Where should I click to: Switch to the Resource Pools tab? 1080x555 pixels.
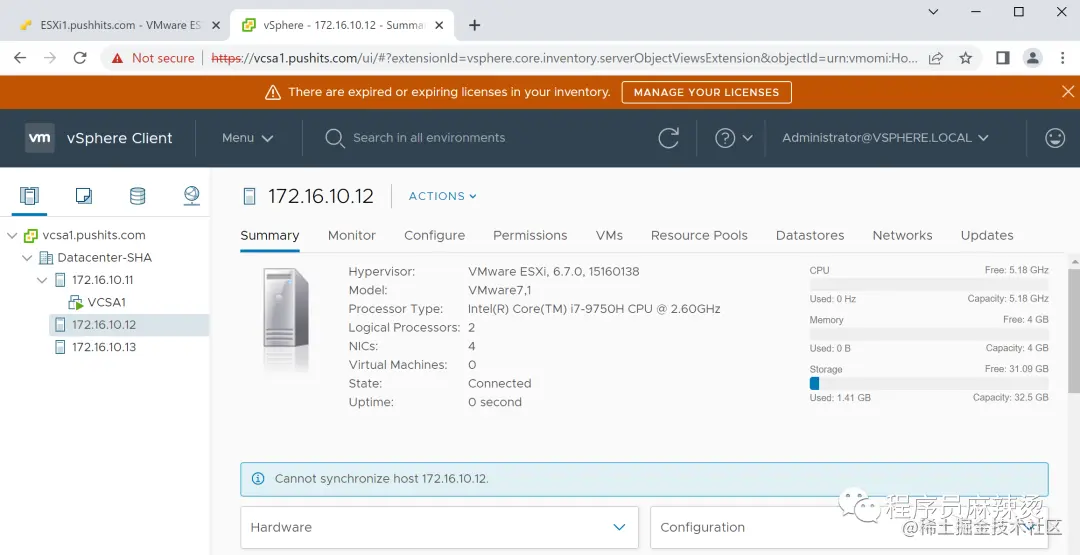(699, 235)
